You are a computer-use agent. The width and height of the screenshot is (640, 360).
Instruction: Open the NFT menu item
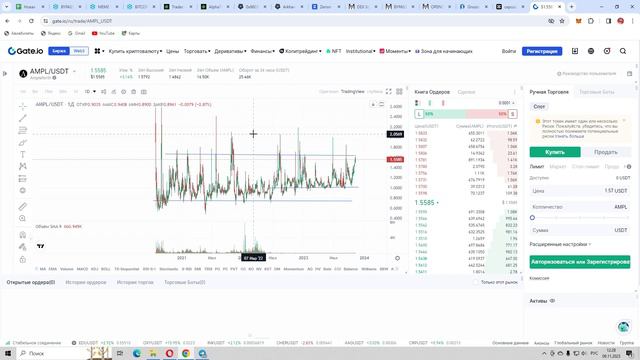(x=334, y=51)
